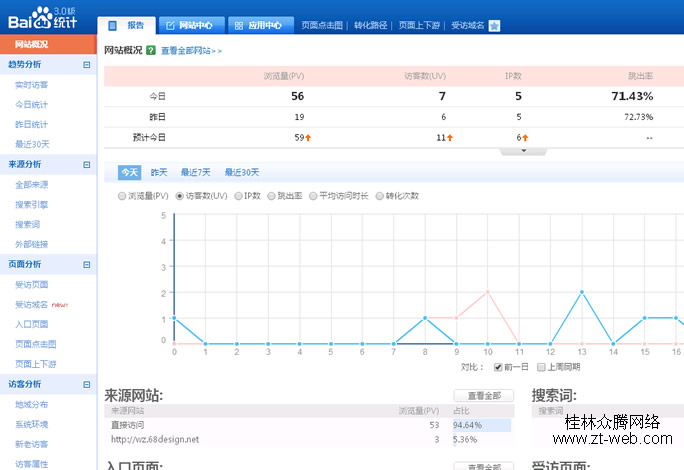This screenshot has width=684, height=470.
Task: Select the 今天 time range tab
Action: pyautogui.click(x=130, y=172)
